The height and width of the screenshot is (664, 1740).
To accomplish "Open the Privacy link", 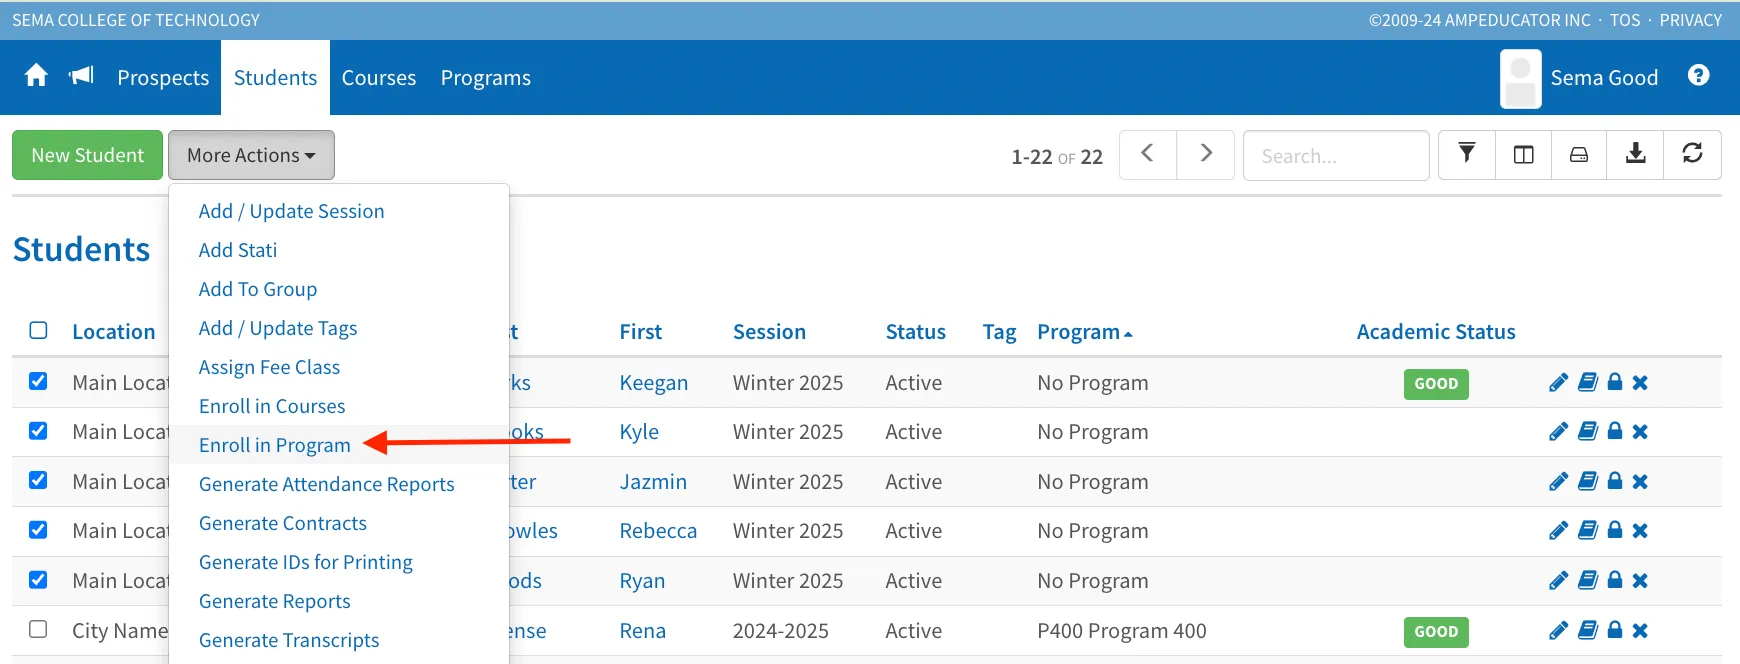I will point(1691,20).
